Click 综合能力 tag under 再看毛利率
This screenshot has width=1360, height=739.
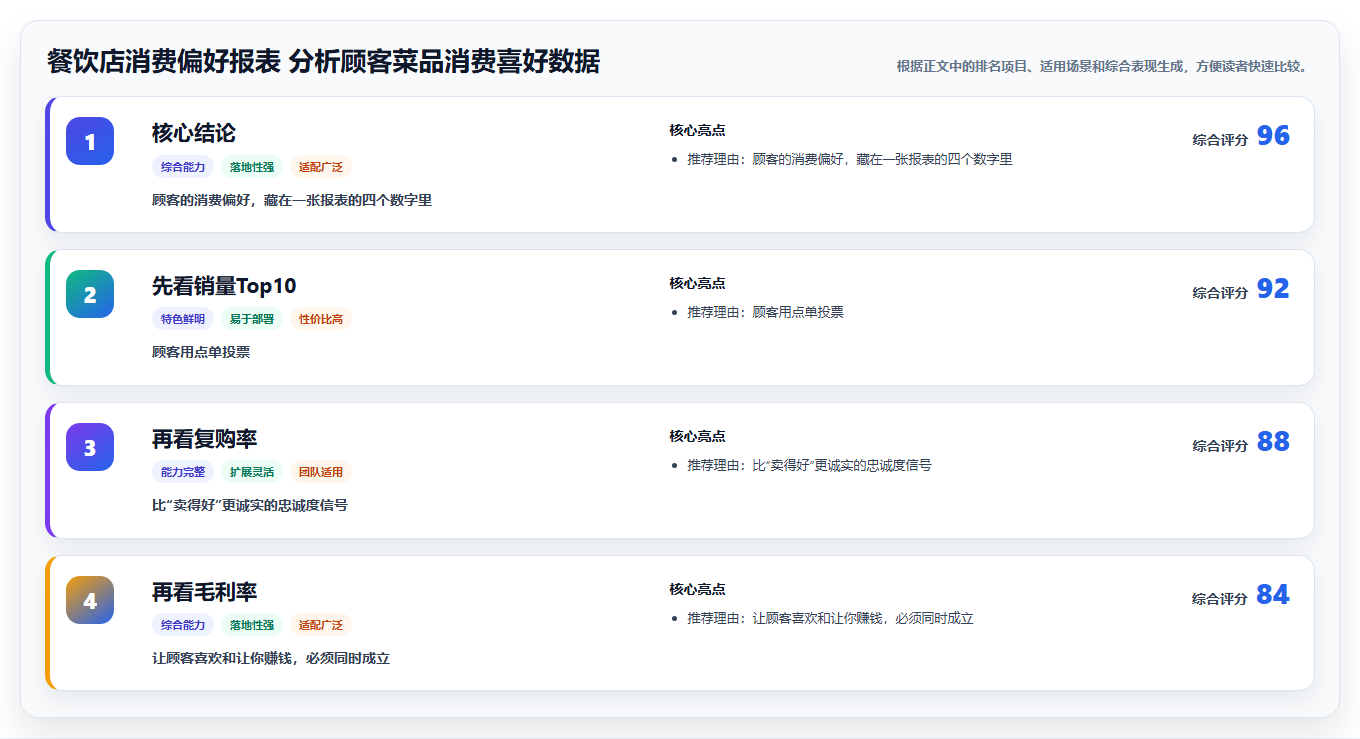point(183,625)
